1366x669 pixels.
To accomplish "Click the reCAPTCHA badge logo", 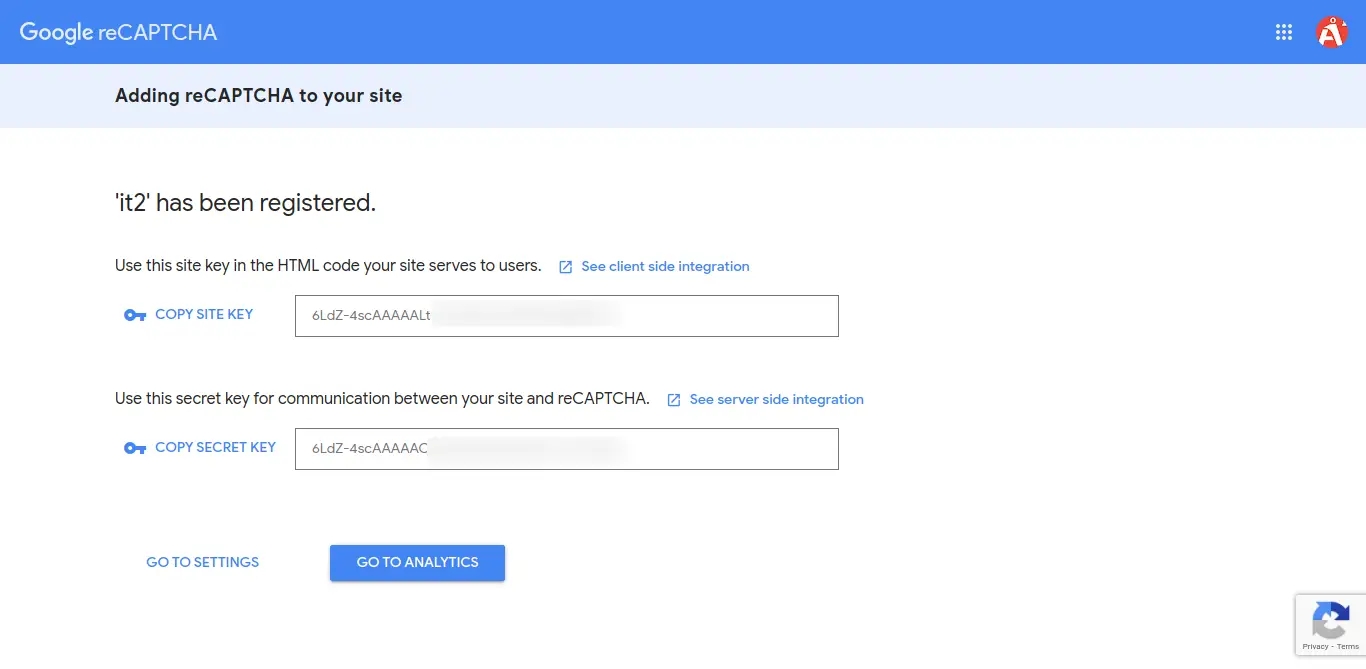I will 1330,620.
